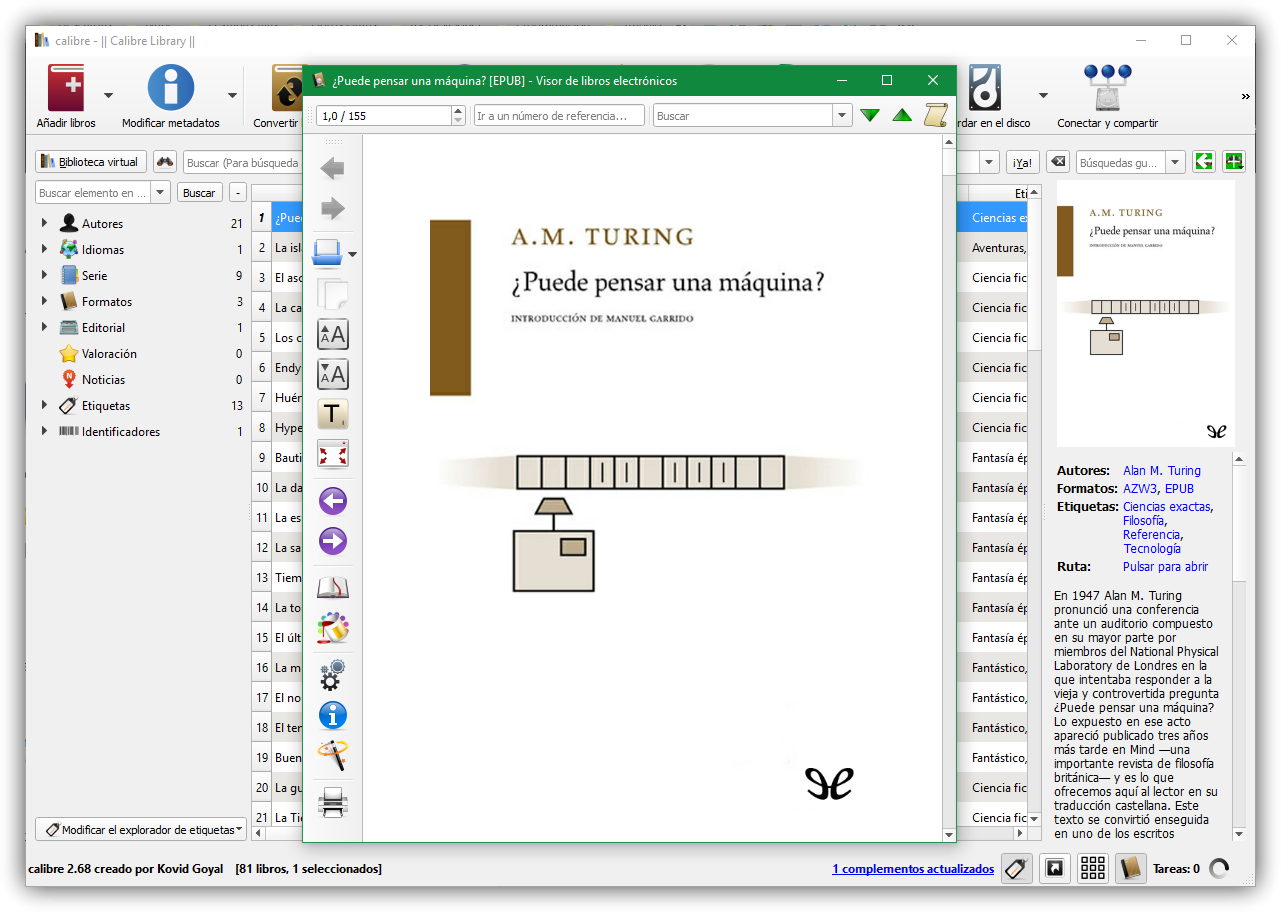Screen dimensions: 1281x912
Task: Open the Modificar el explorador de etiquetas menu
Action: (141, 829)
